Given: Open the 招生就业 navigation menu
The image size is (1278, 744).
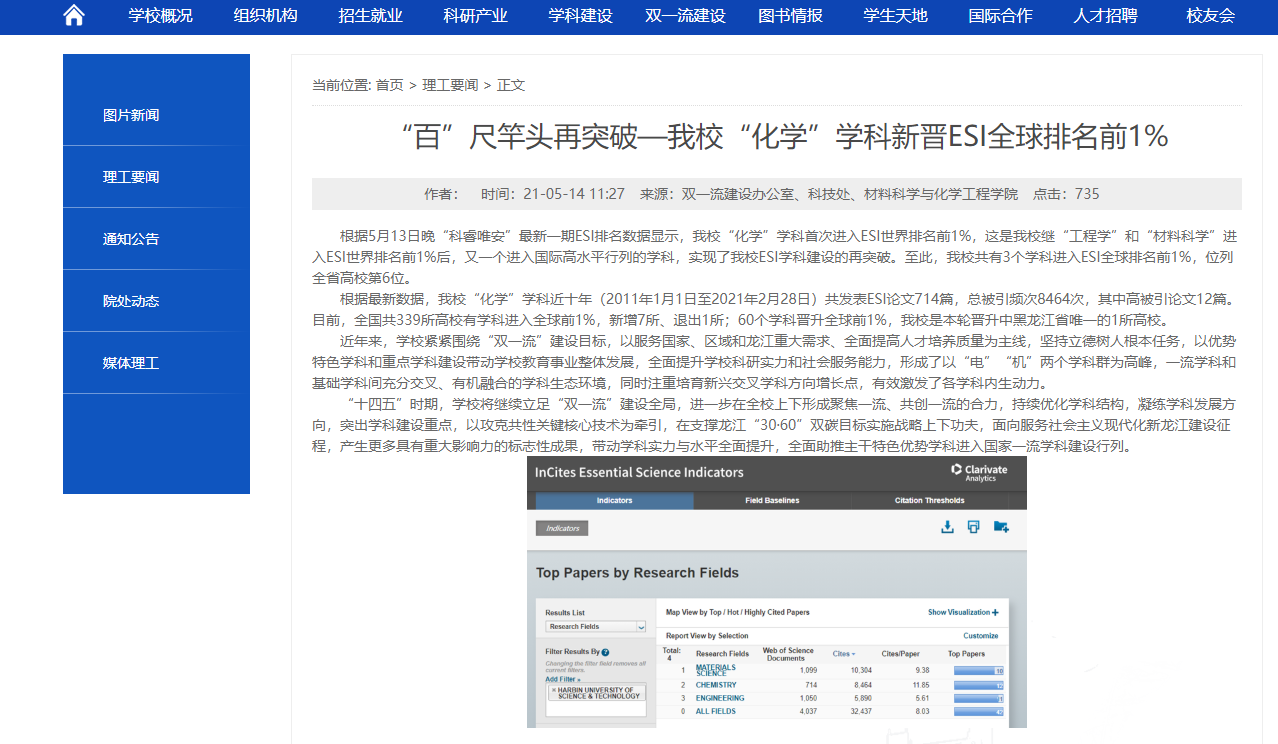Looking at the screenshot, I should 370,16.
